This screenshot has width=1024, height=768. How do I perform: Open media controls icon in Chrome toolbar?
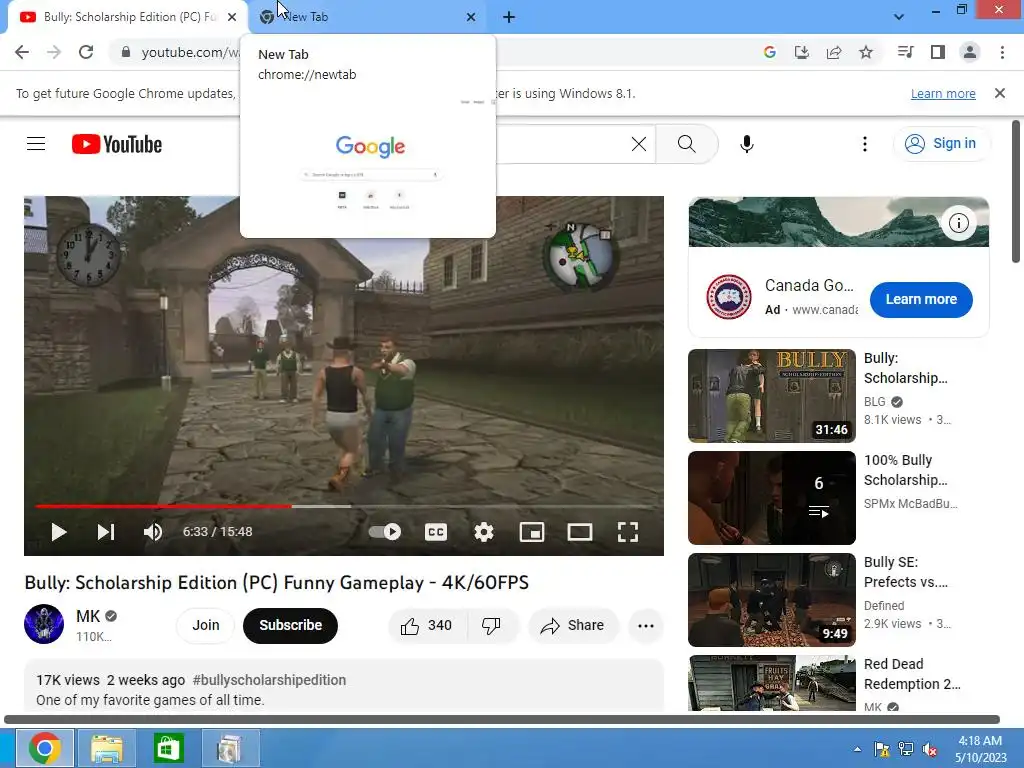click(905, 52)
